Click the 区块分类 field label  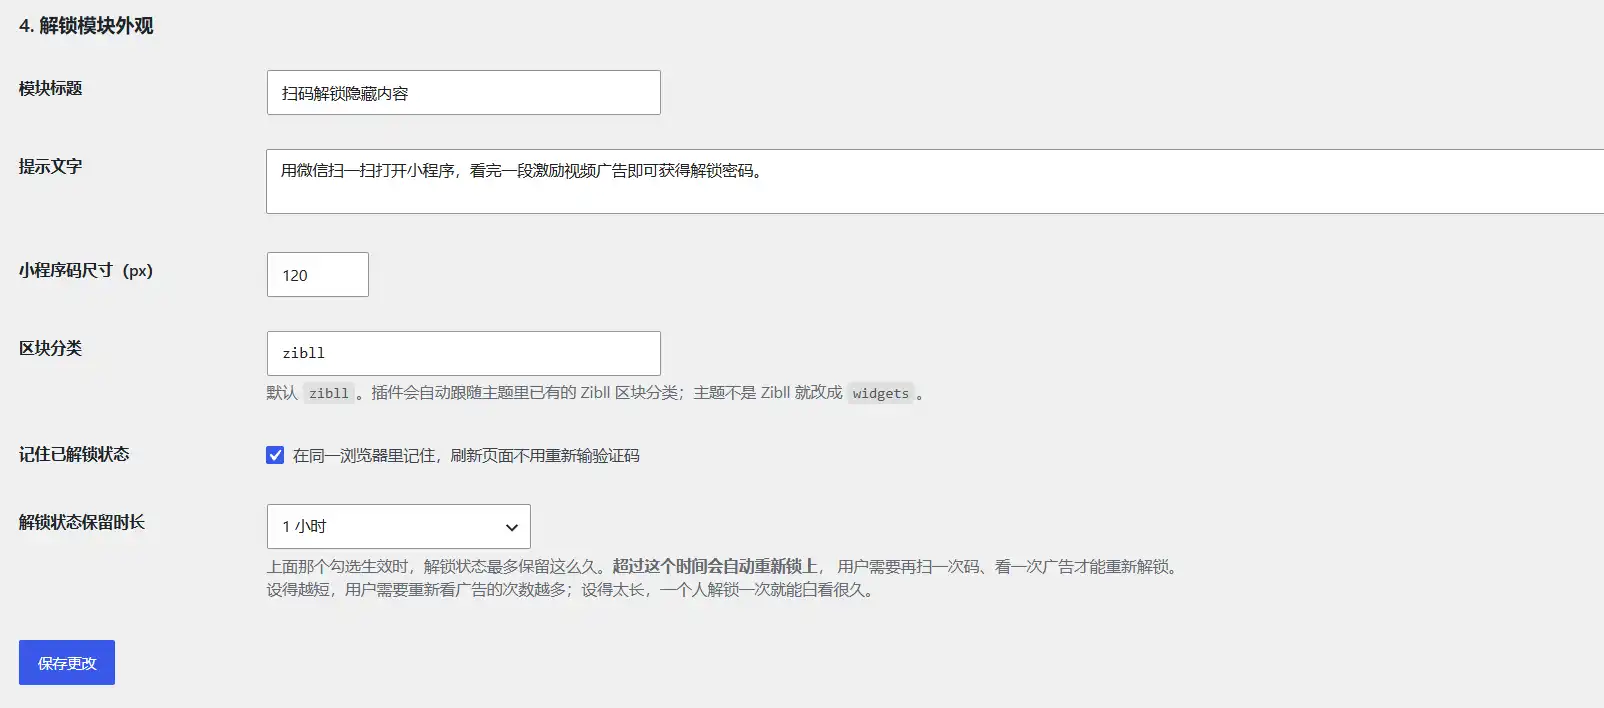[50, 348]
